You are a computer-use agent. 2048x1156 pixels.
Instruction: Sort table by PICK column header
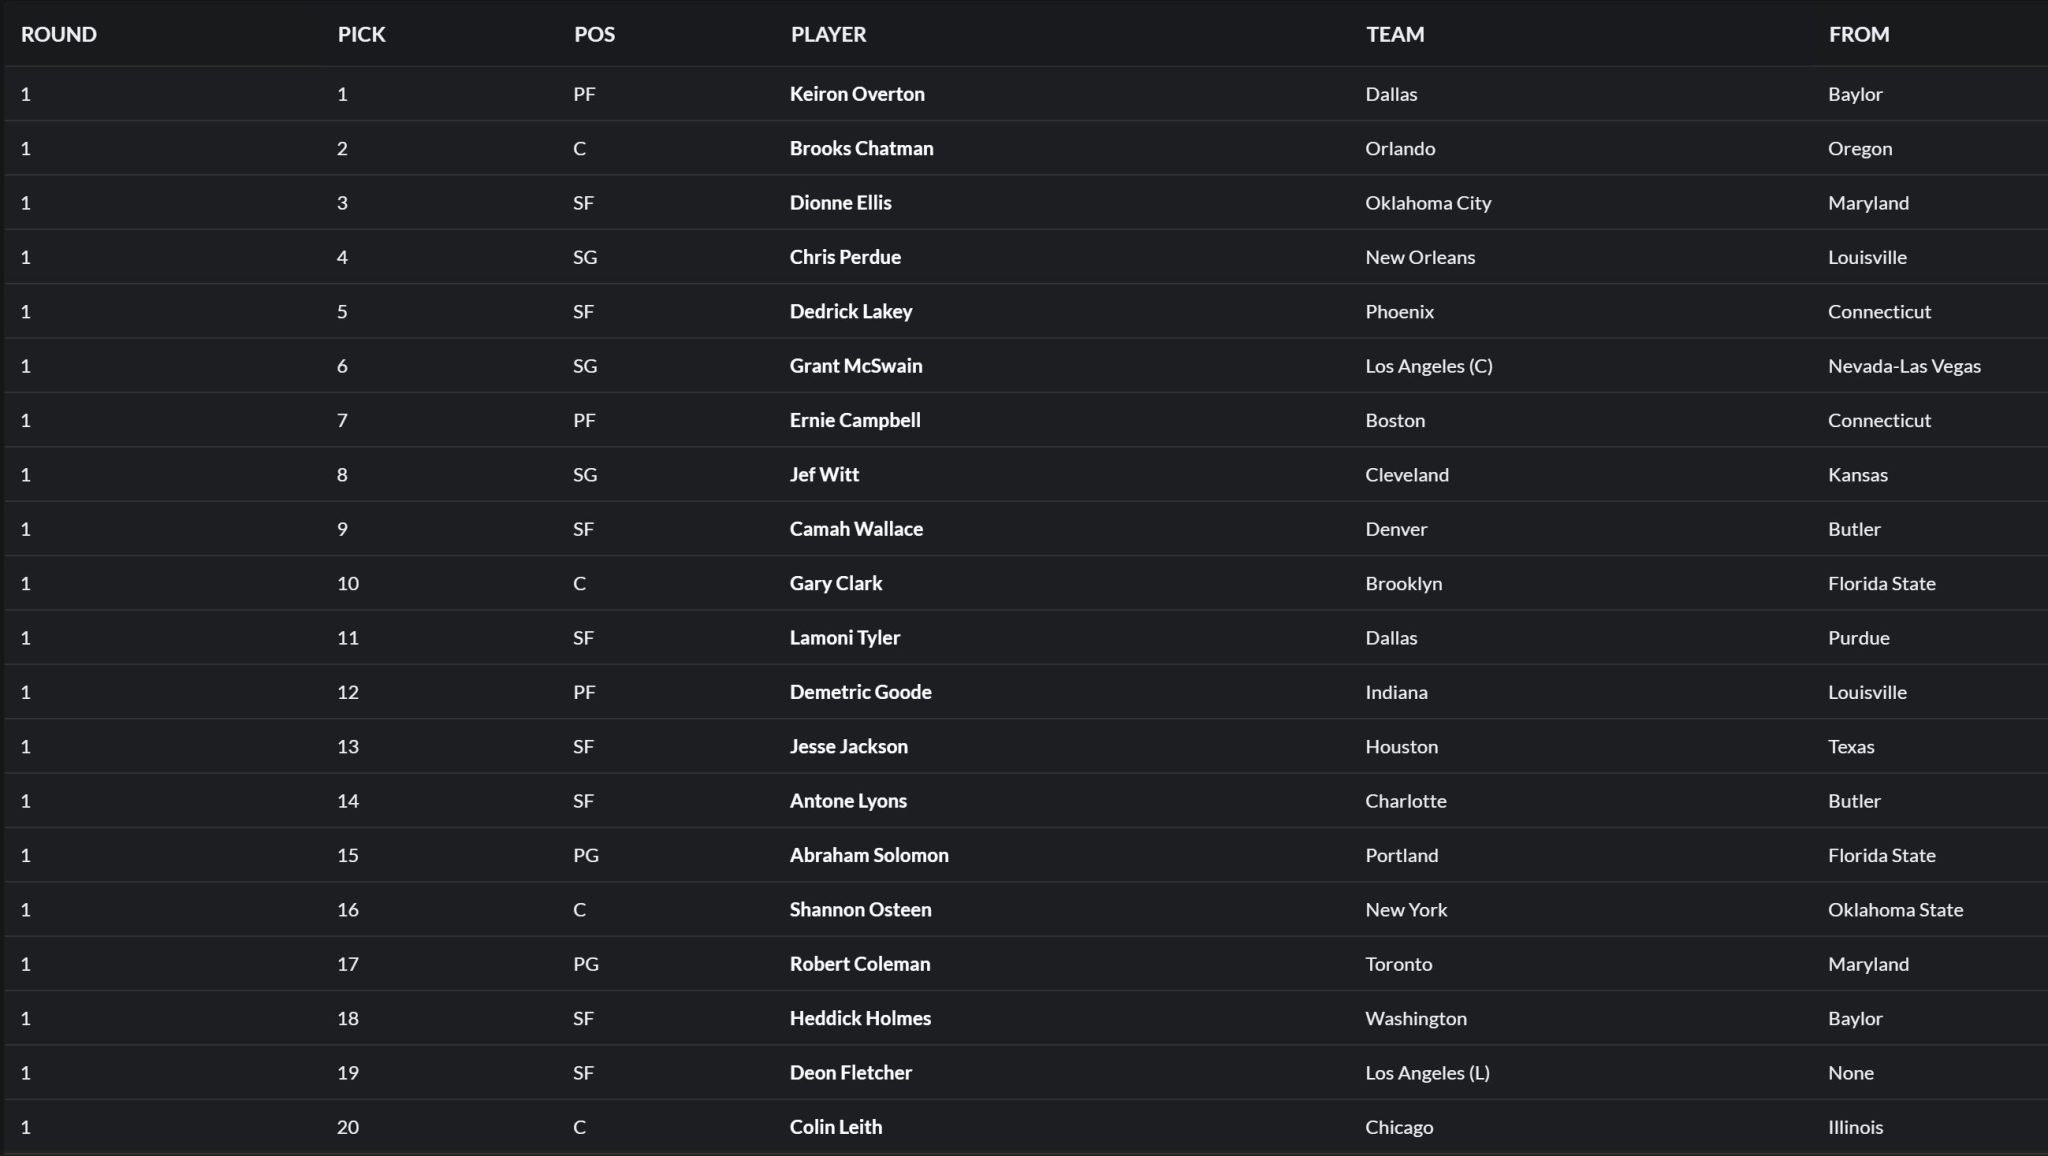(361, 34)
